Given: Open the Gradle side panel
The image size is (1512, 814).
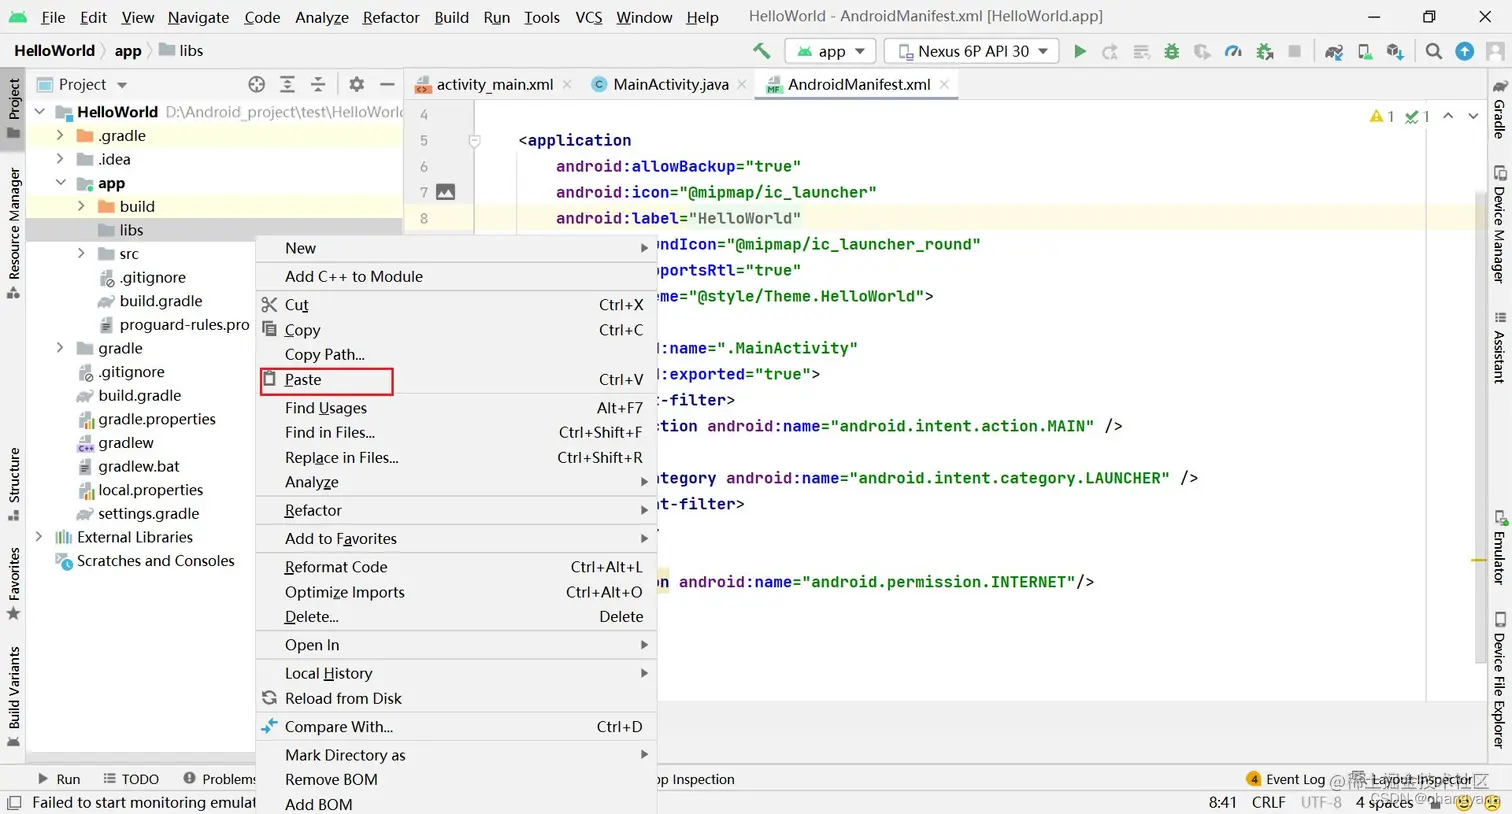Looking at the screenshot, I should [x=1499, y=109].
